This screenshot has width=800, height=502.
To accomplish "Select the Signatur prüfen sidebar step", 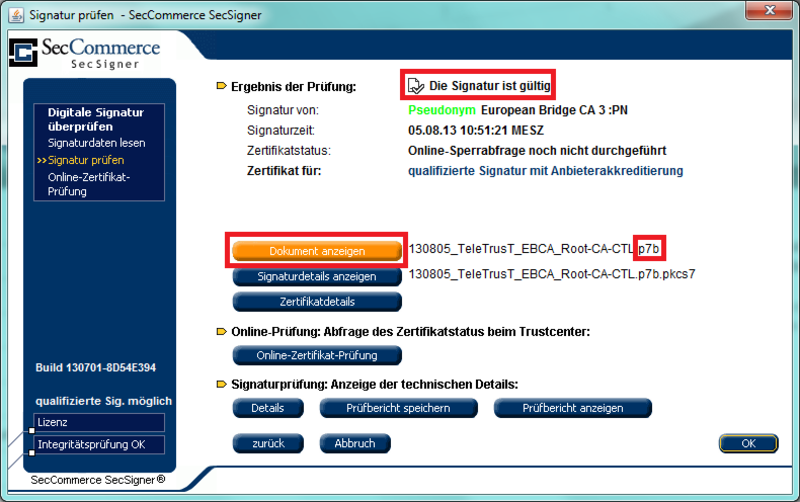I will [86, 160].
